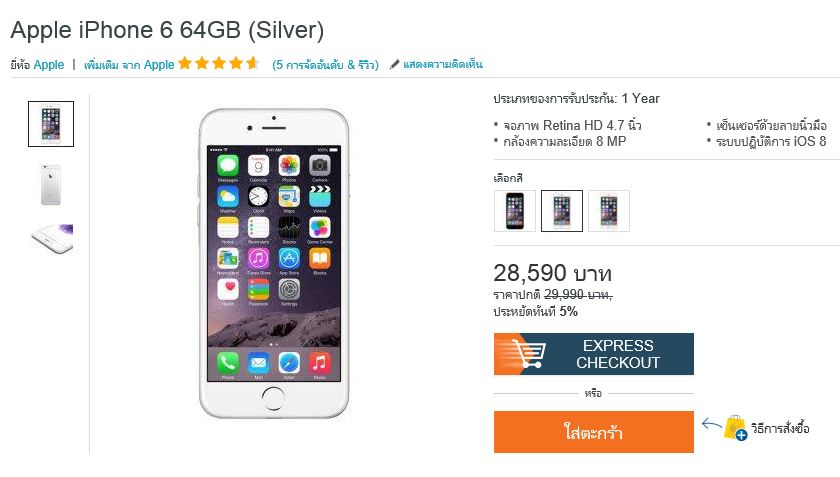
Task: Click the main iPhone 6 product image
Action: 274,264
